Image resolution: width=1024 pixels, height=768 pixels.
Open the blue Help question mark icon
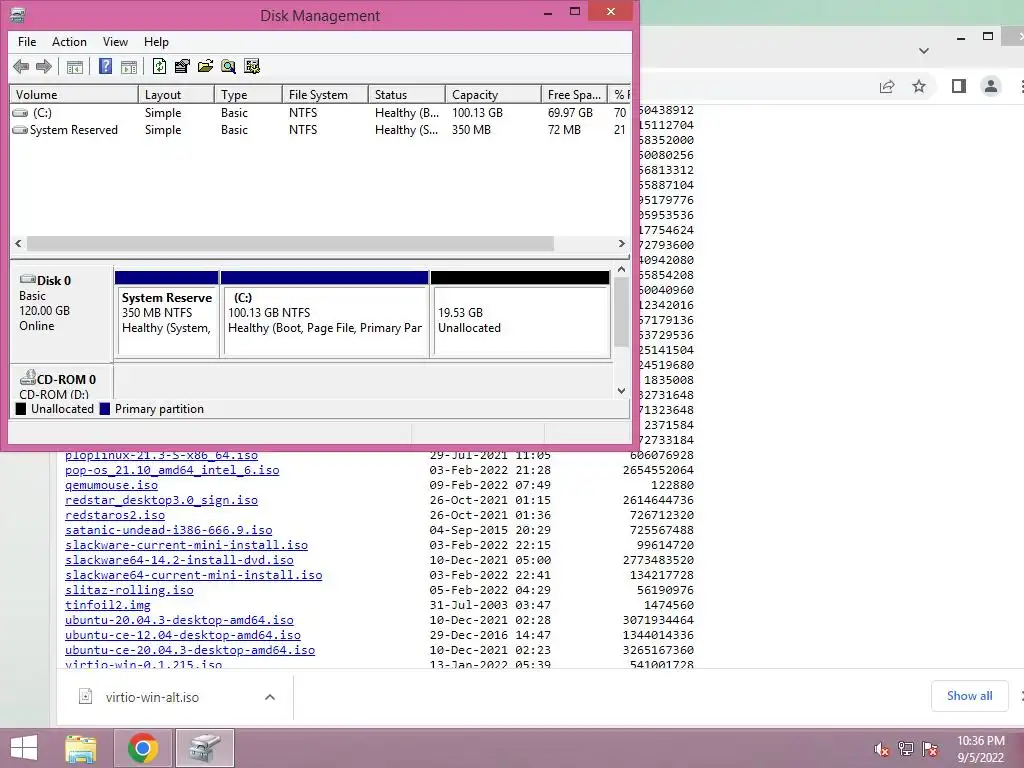click(105, 66)
